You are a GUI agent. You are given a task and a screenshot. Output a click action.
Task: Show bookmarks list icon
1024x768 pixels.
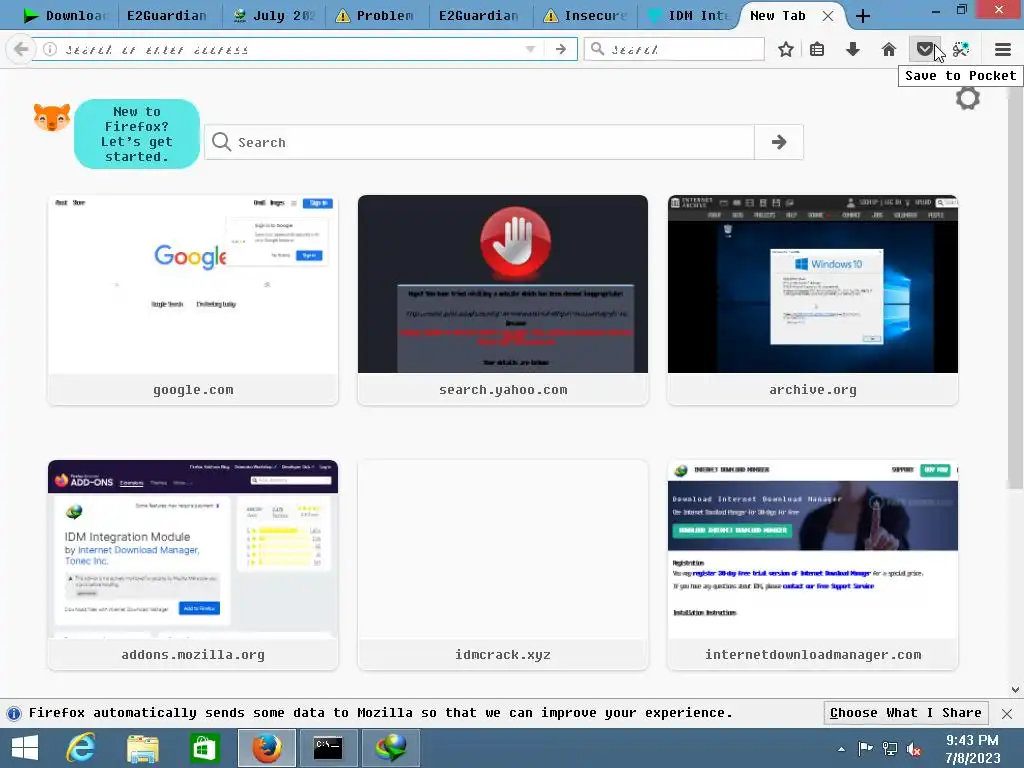pos(817,49)
